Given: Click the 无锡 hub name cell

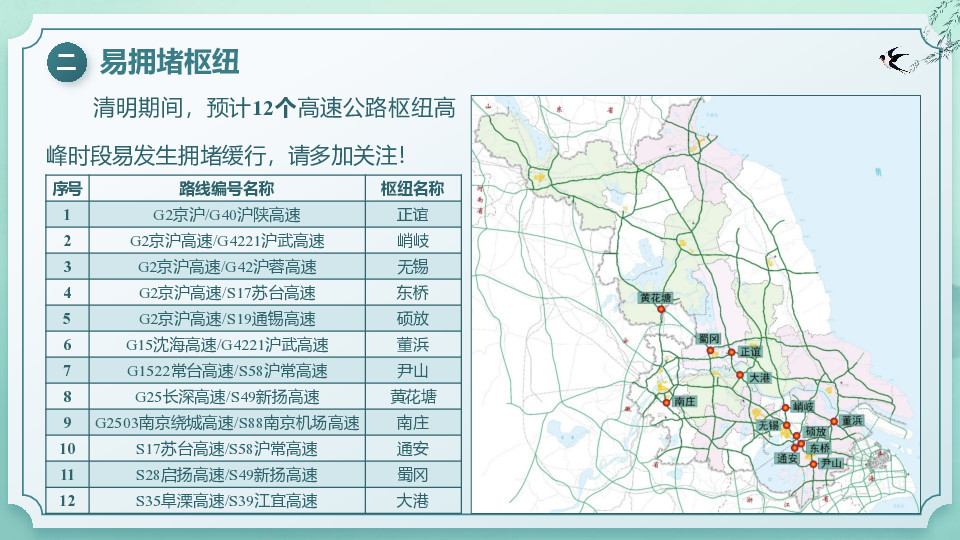Looking at the screenshot, I should tap(413, 267).
